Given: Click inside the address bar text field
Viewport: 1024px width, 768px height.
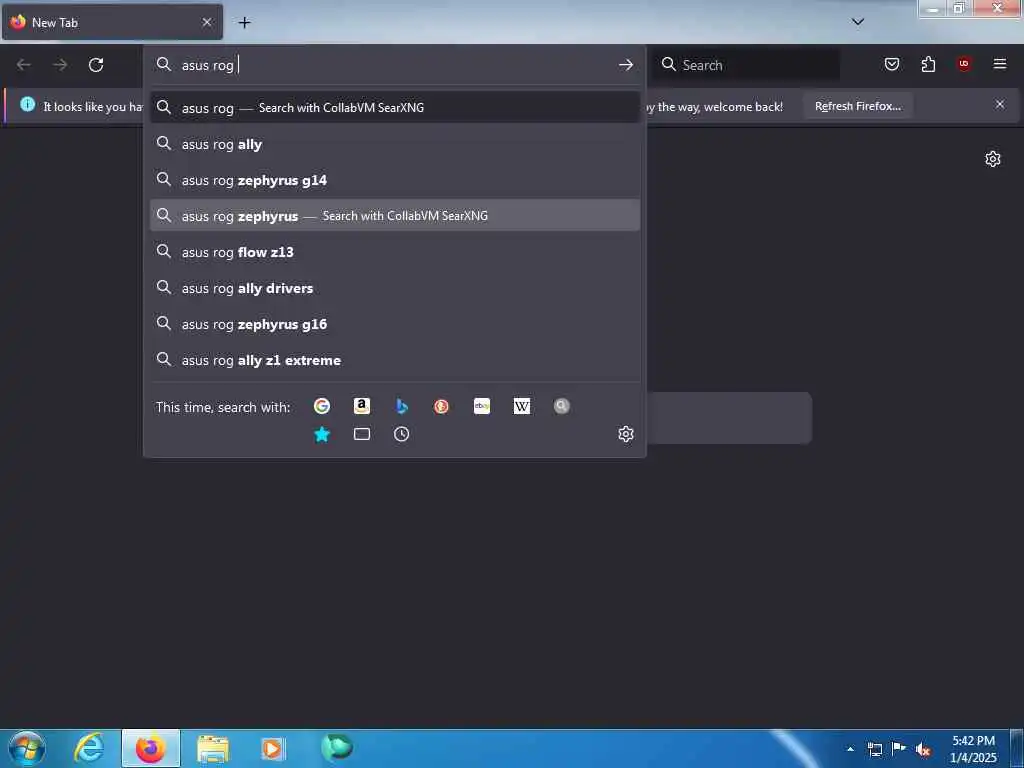Looking at the screenshot, I should (395, 65).
